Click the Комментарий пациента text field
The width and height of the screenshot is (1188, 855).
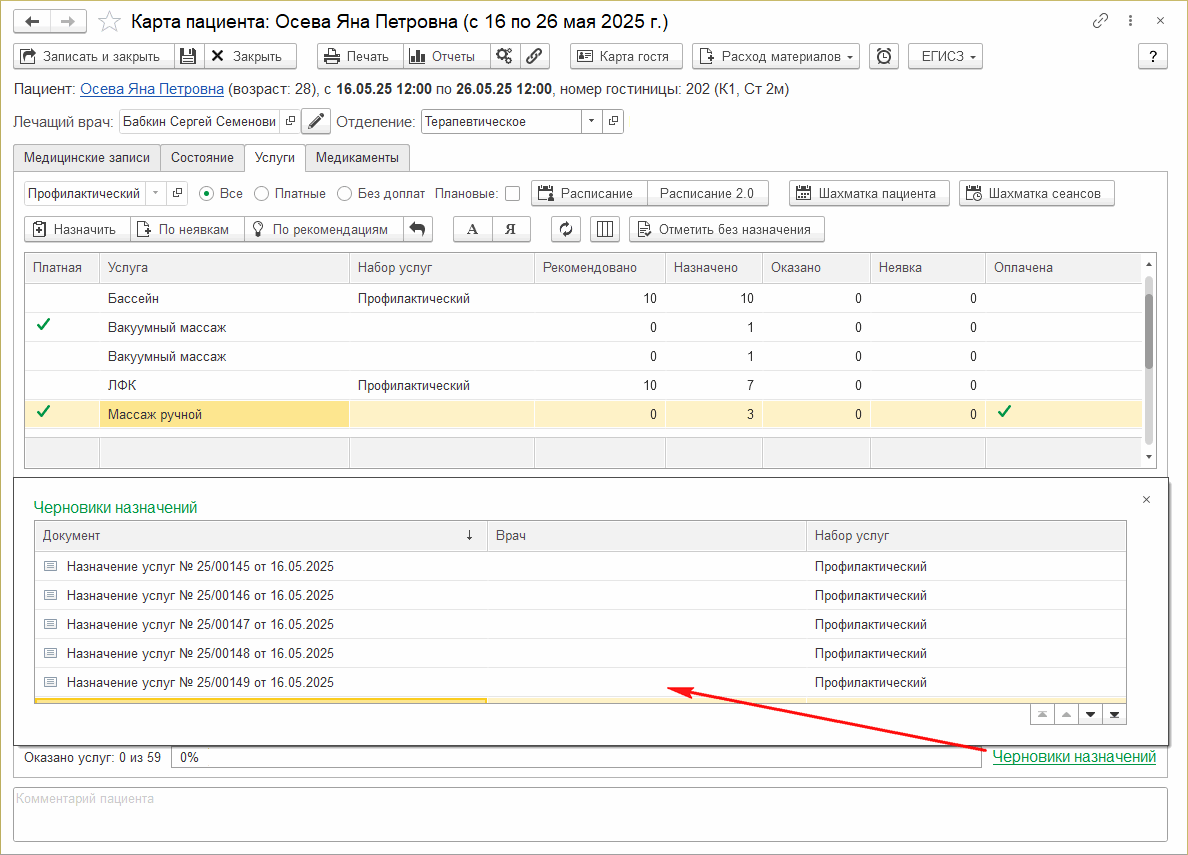[590, 814]
